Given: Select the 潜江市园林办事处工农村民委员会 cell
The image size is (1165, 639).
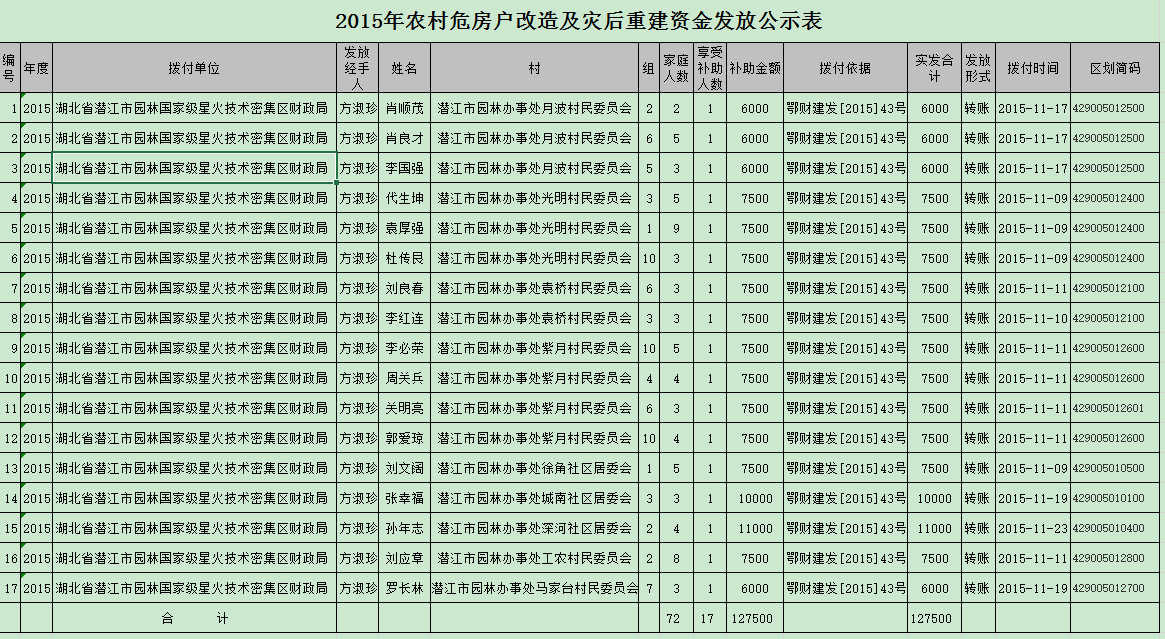Looking at the screenshot, I should click(x=535, y=559).
